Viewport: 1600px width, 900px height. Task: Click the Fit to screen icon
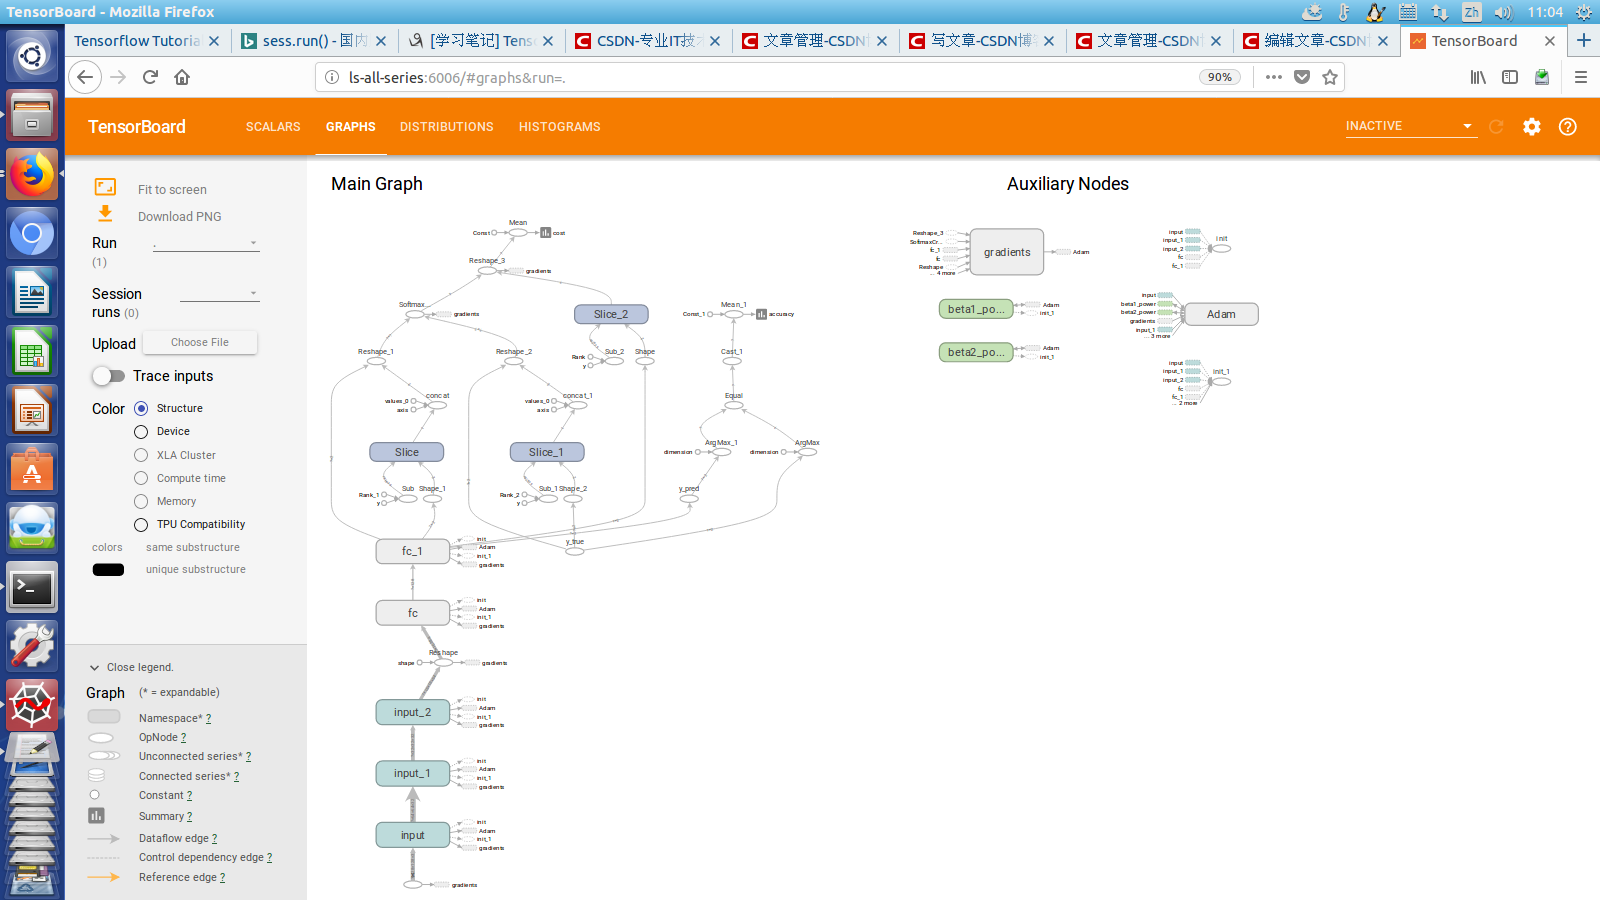[x=105, y=187]
